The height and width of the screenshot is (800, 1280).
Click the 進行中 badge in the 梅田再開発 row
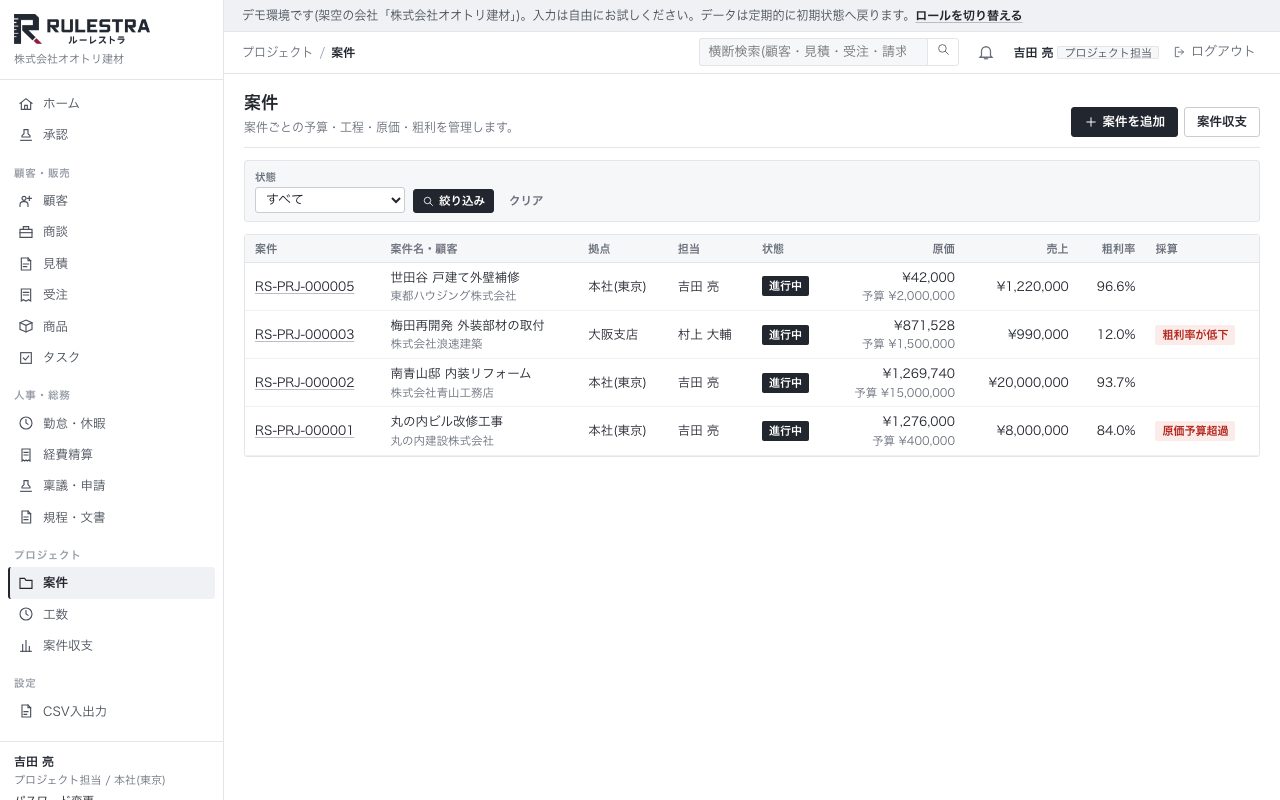click(785, 335)
